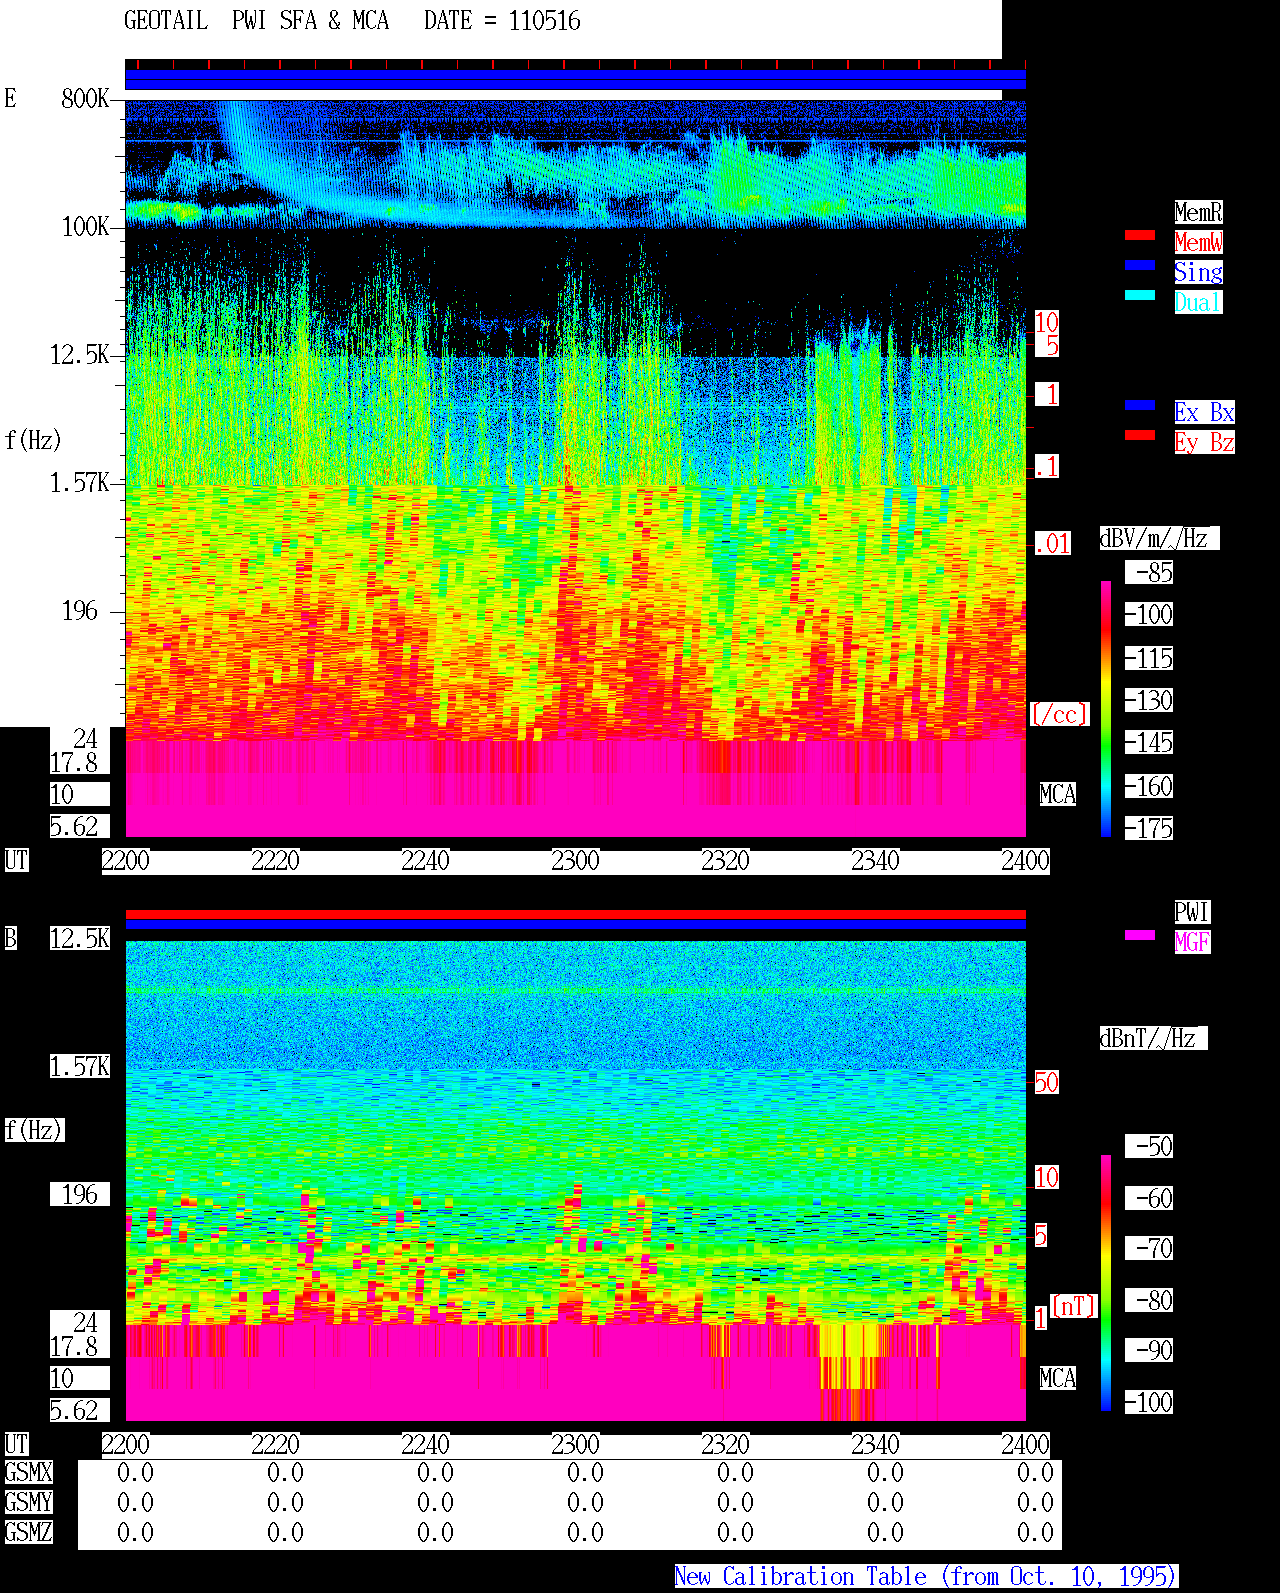Click the dBnT/√Hz magnetic color scale bar
Viewport: 1280px width, 1593px height.
1106,1283
